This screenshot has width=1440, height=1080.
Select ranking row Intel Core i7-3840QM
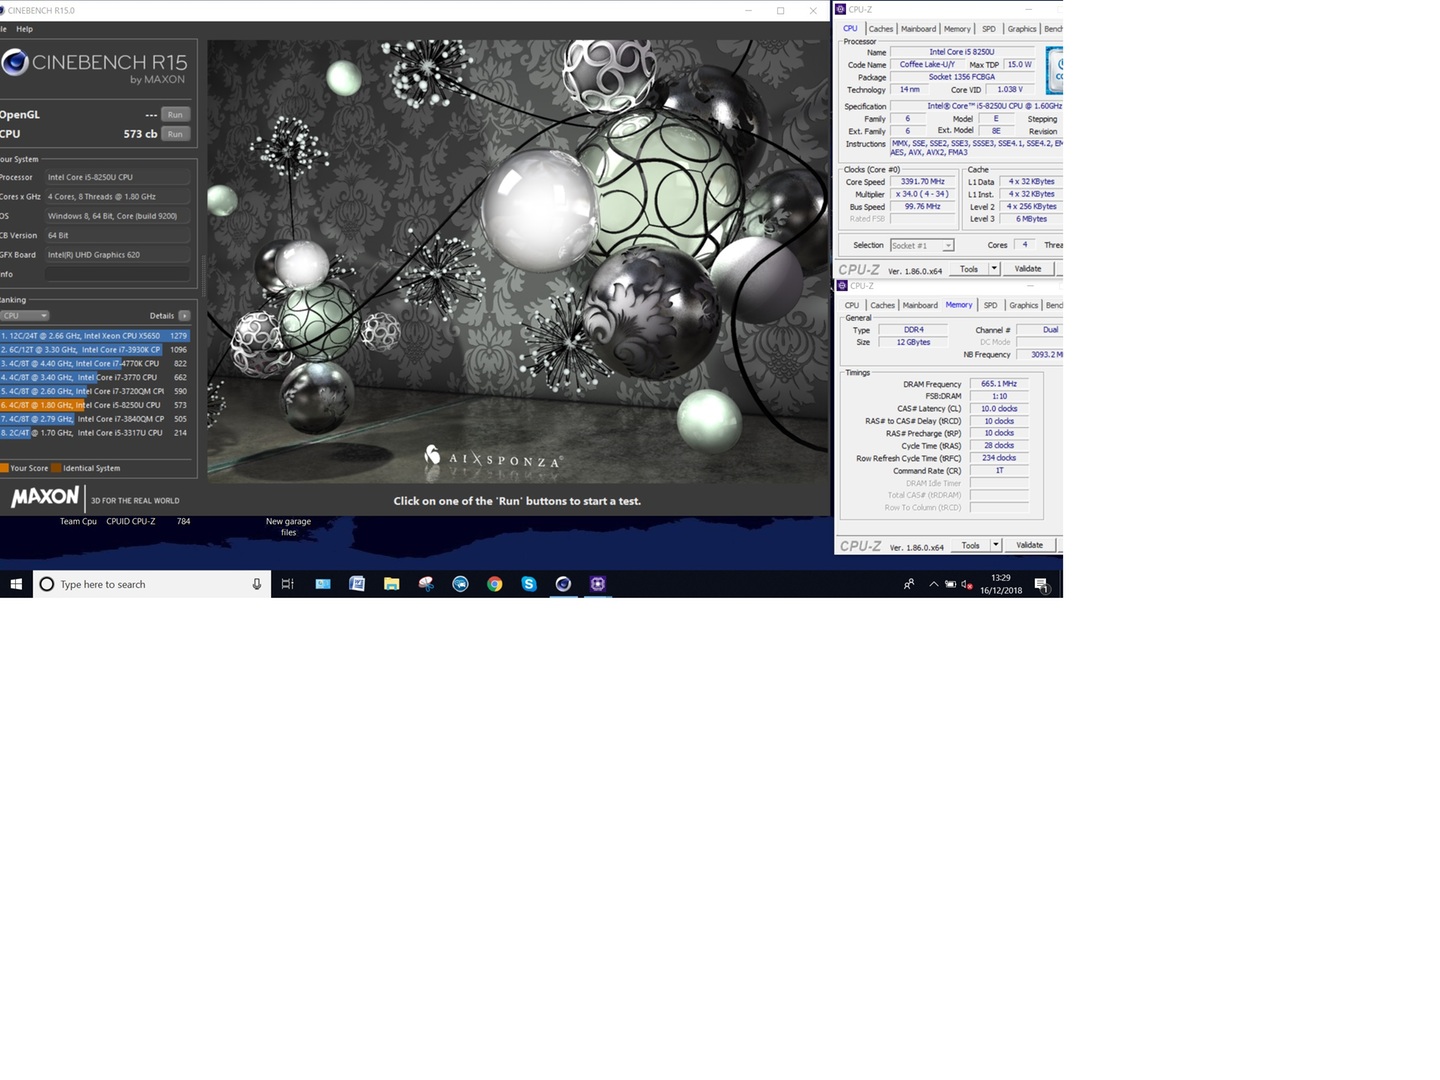point(95,420)
